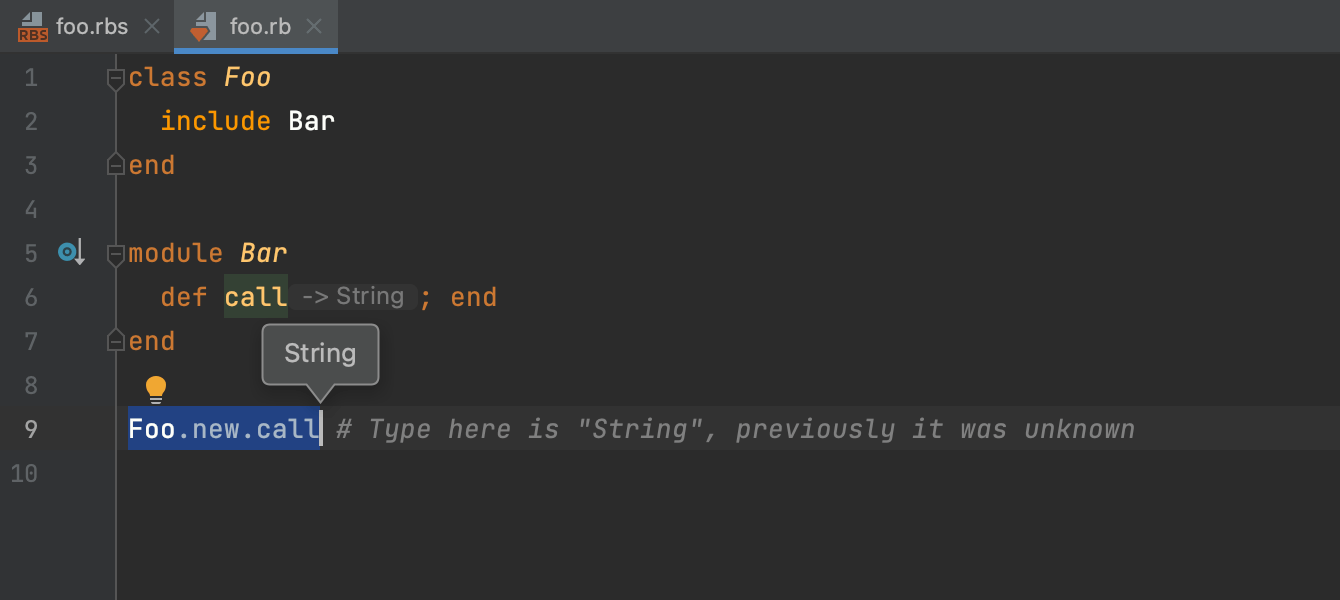This screenshot has width=1340, height=600.
Task: Switch to the foo.rbs tab
Action: point(92,27)
